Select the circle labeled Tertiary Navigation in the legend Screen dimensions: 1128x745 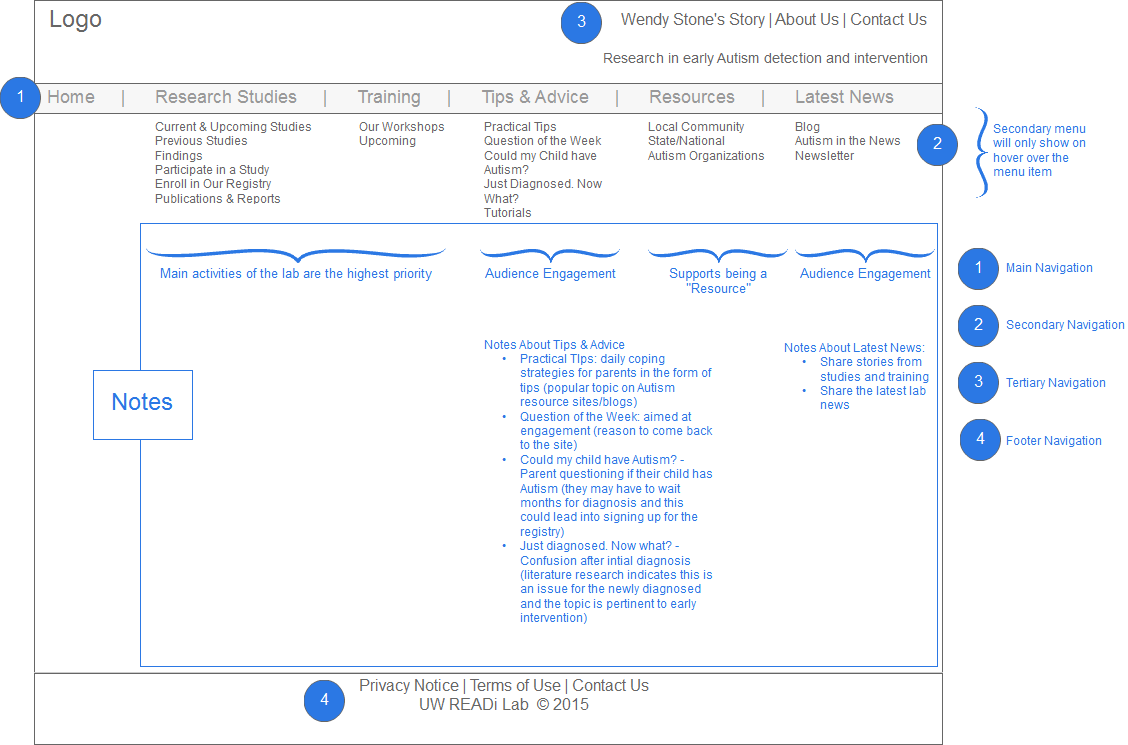978,383
